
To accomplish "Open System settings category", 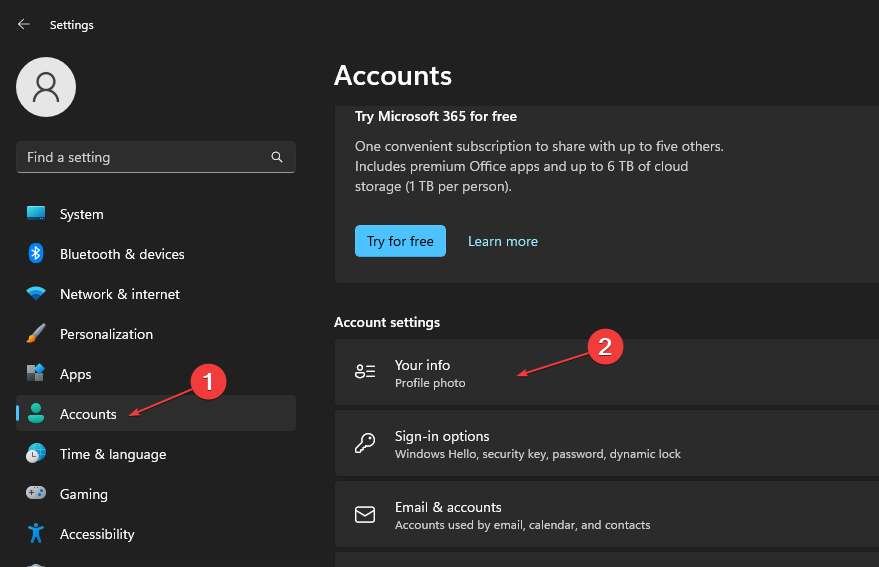I will 156,214.
